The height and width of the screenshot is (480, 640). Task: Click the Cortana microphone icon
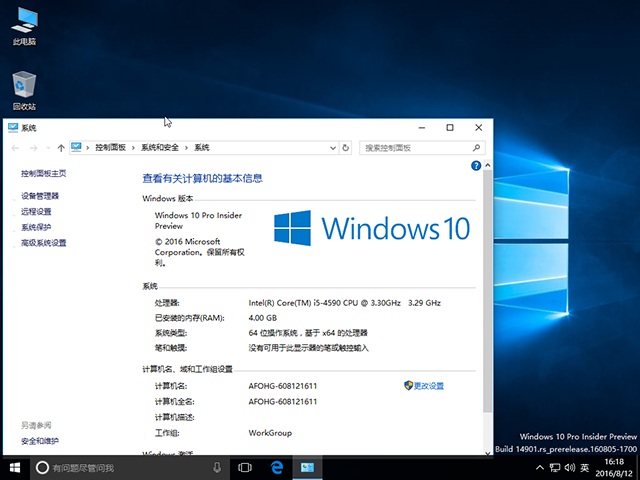217,467
